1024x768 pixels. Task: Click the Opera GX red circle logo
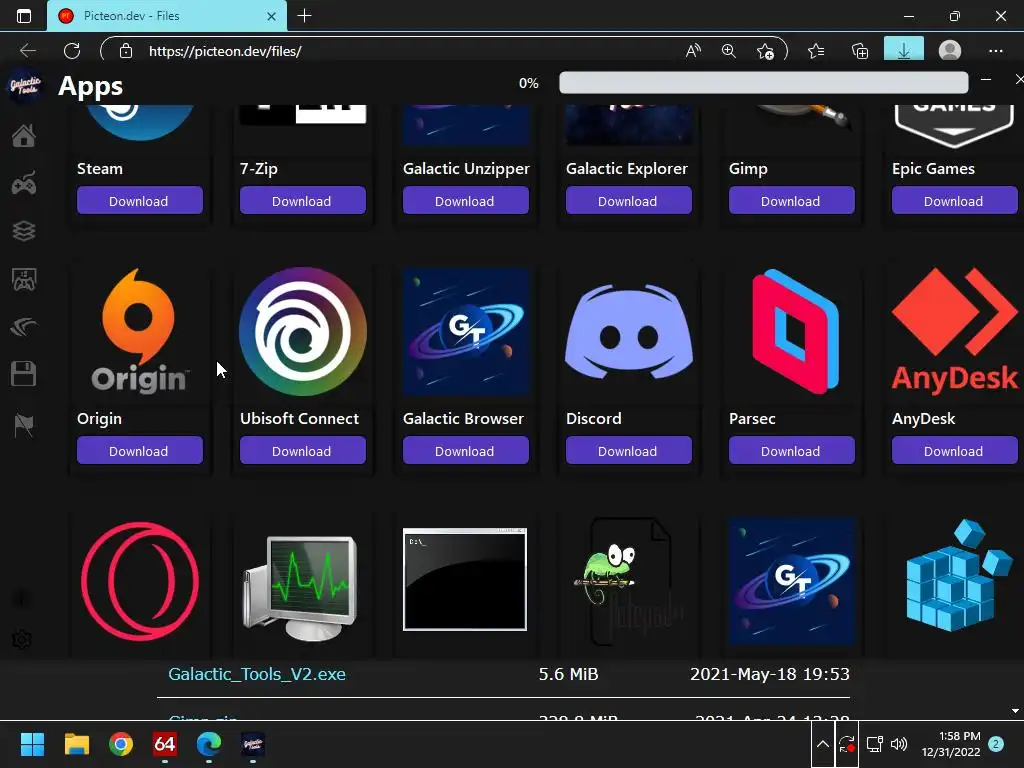click(140, 581)
